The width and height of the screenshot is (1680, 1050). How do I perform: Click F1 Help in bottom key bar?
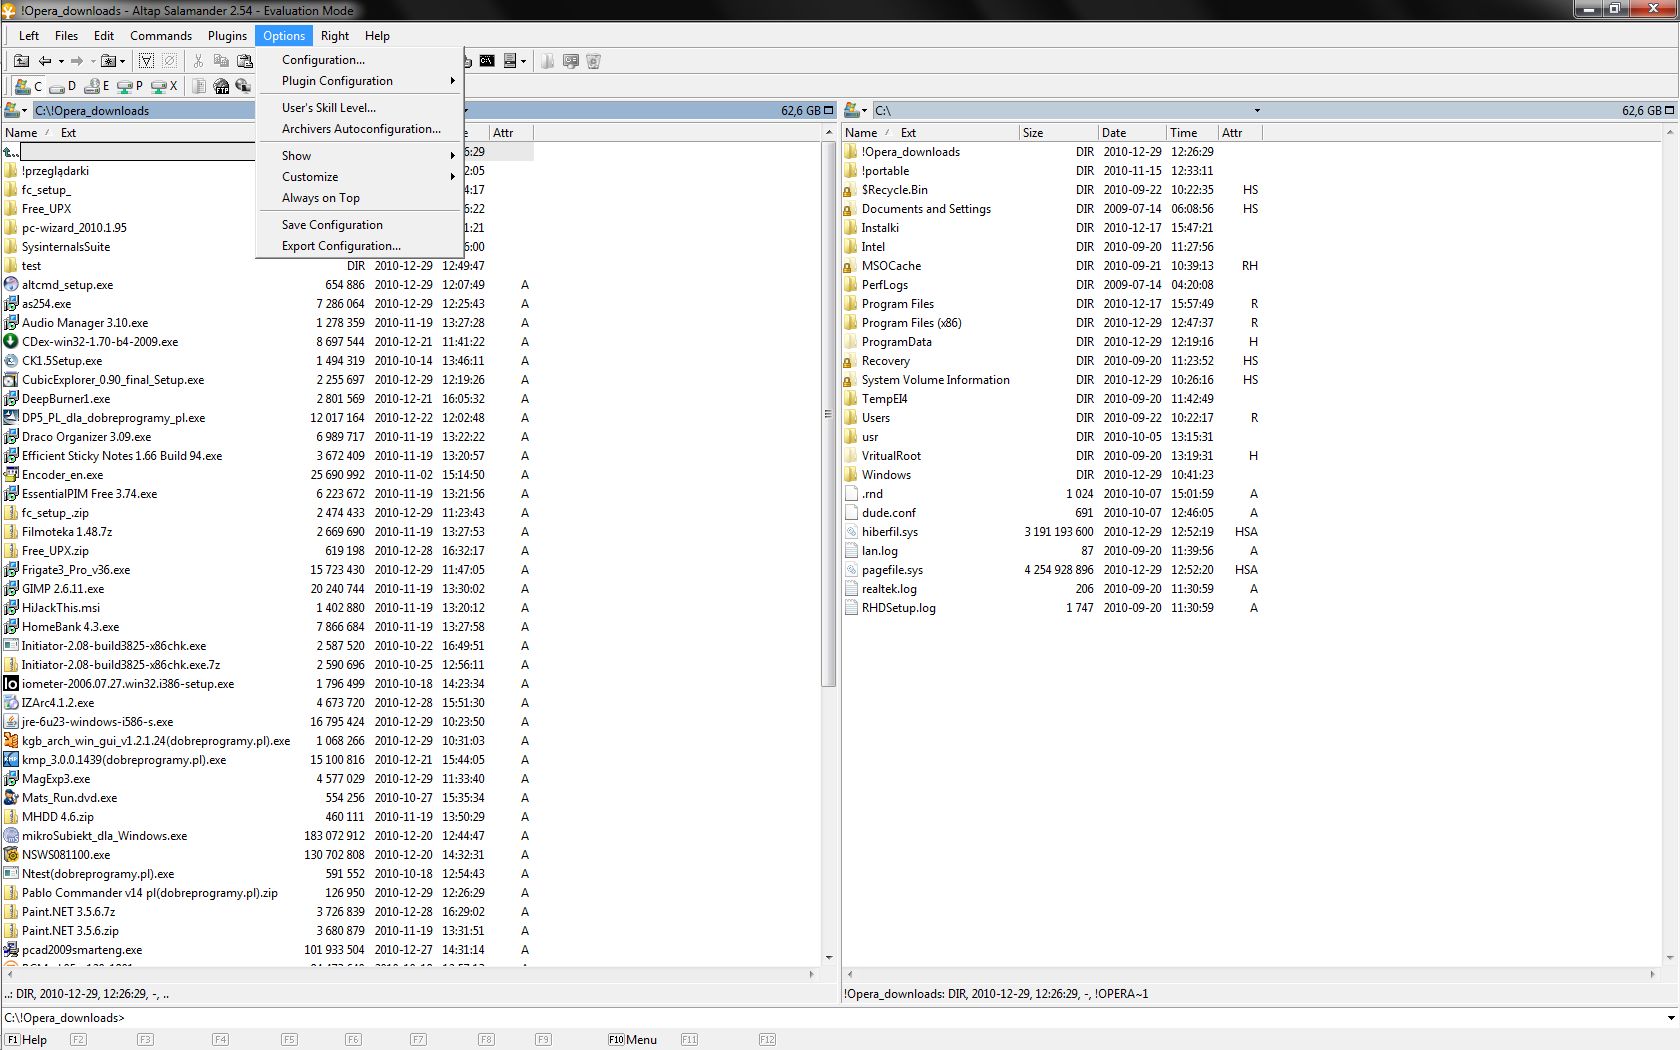[27, 1040]
